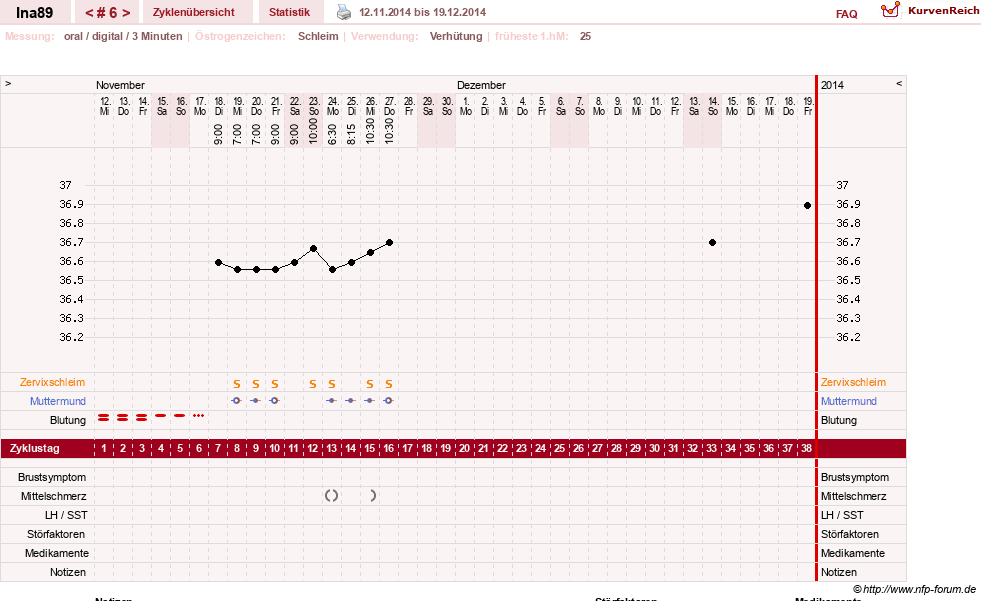Click the Verhütung usage value
Image resolution: width=981 pixels, height=601 pixels.
tap(455, 36)
